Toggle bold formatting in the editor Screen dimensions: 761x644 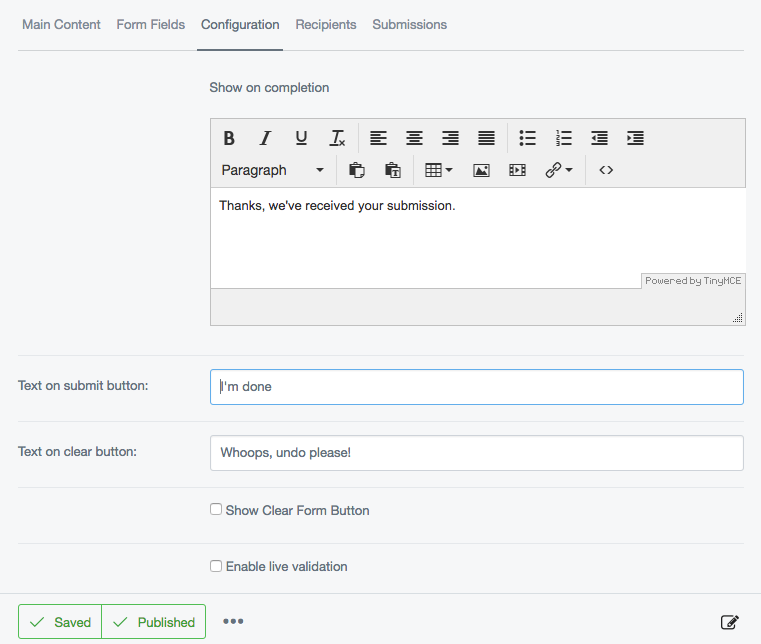click(229, 138)
